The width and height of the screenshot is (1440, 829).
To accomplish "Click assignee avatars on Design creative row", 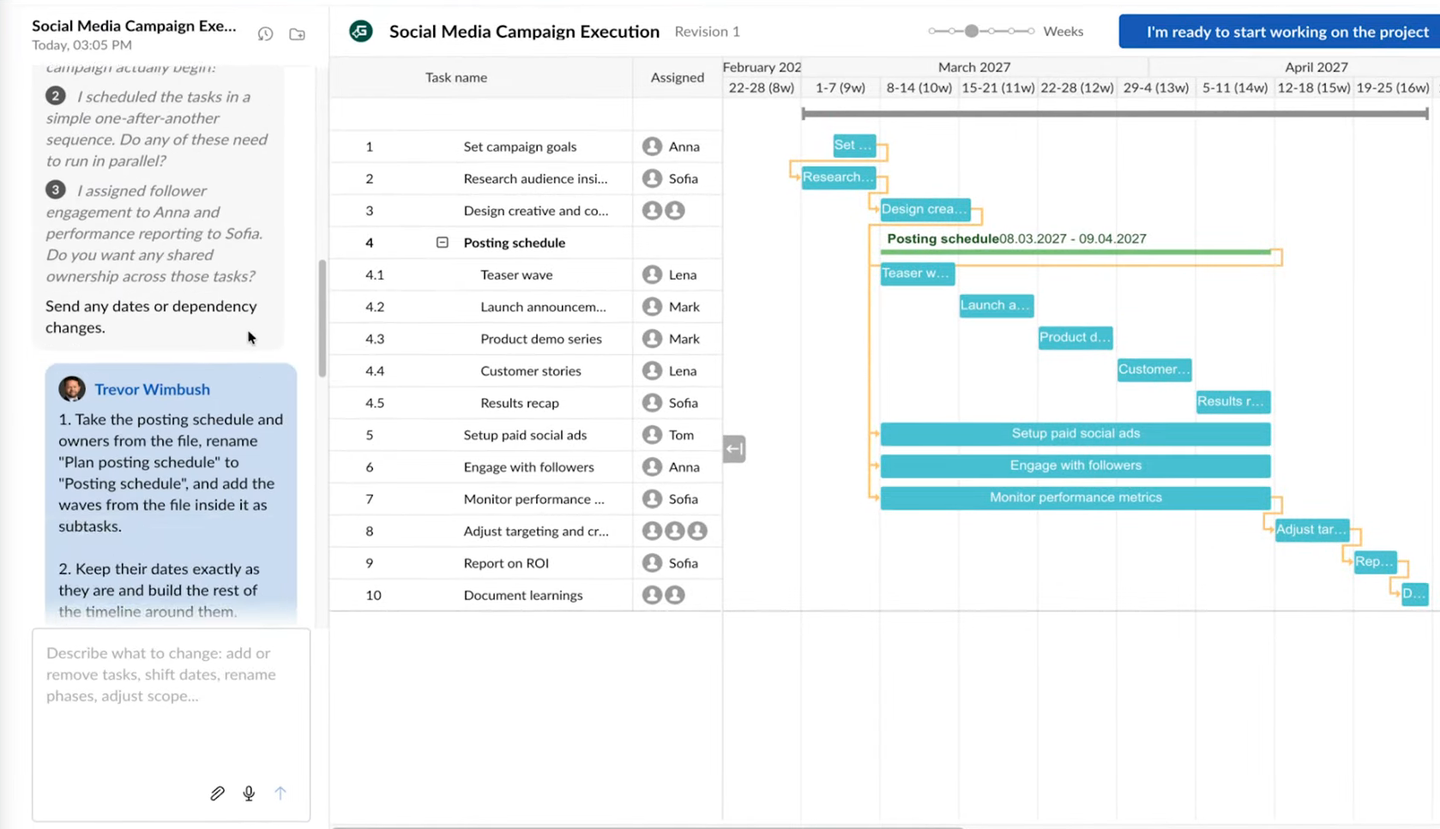I will 664,211.
